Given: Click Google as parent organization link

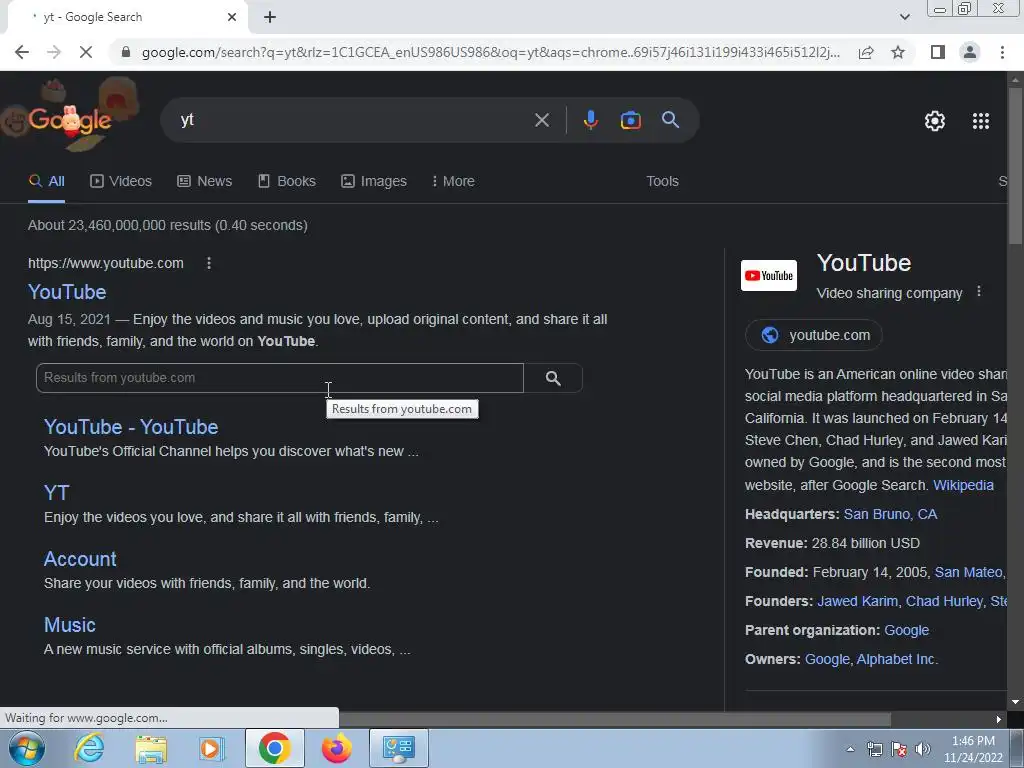Looking at the screenshot, I should [906, 630].
